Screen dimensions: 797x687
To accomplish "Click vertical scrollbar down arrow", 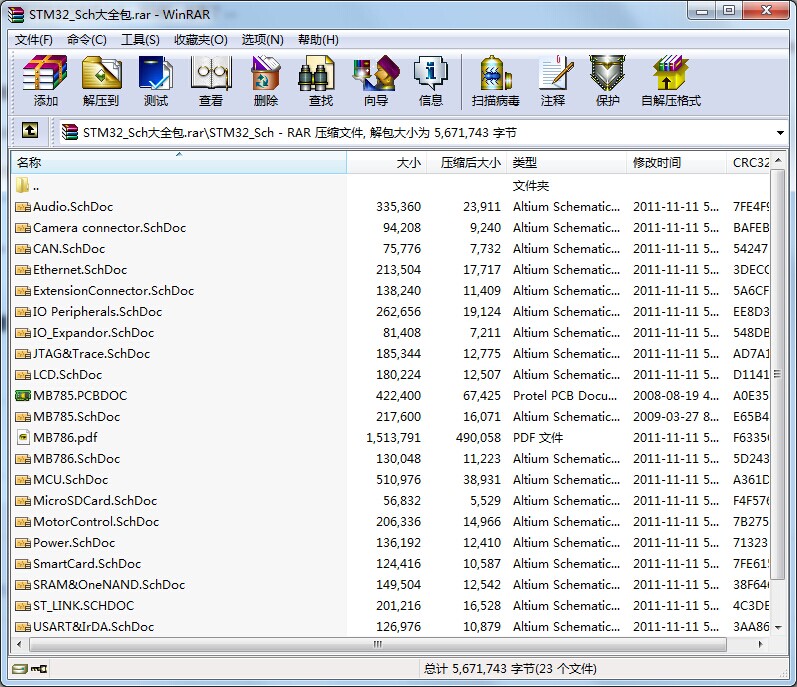I will point(778,628).
